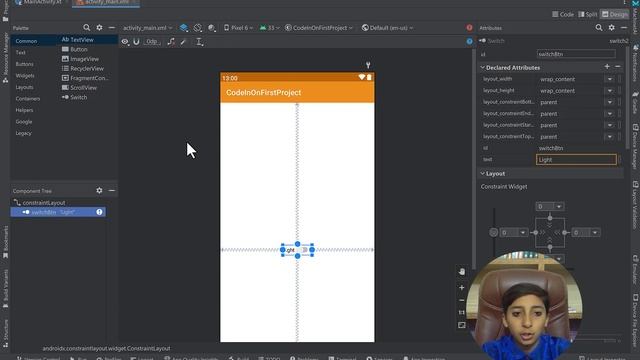Open Component Tree settings gear
The height and width of the screenshot is (360, 640).
(x=99, y=190)
